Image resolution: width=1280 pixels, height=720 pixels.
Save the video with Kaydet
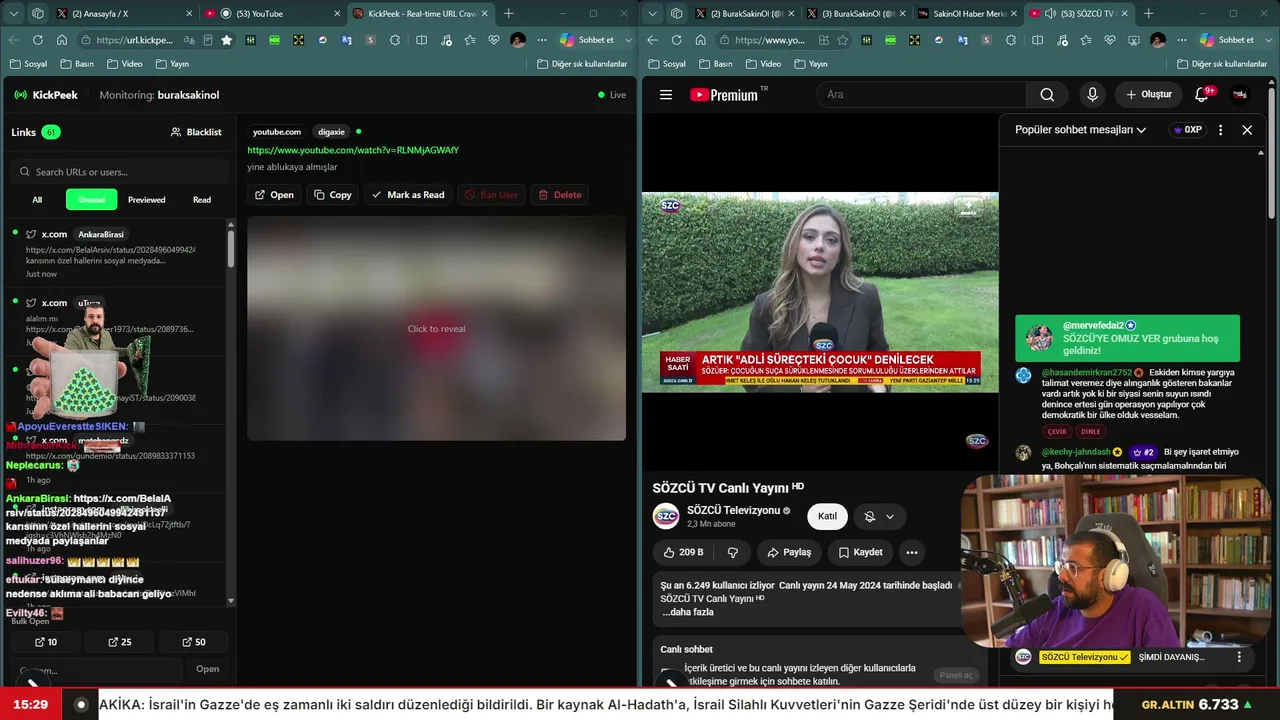(x=860, y=552)
